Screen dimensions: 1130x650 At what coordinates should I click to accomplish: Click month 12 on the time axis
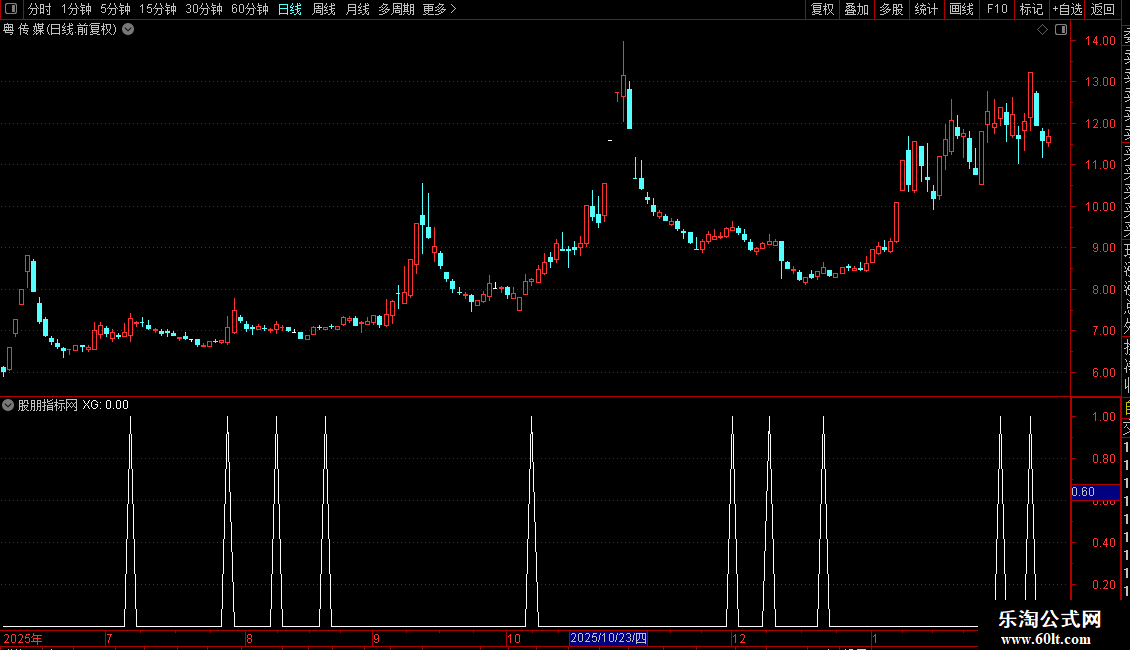pyautogui.click(x=739, y=638)
